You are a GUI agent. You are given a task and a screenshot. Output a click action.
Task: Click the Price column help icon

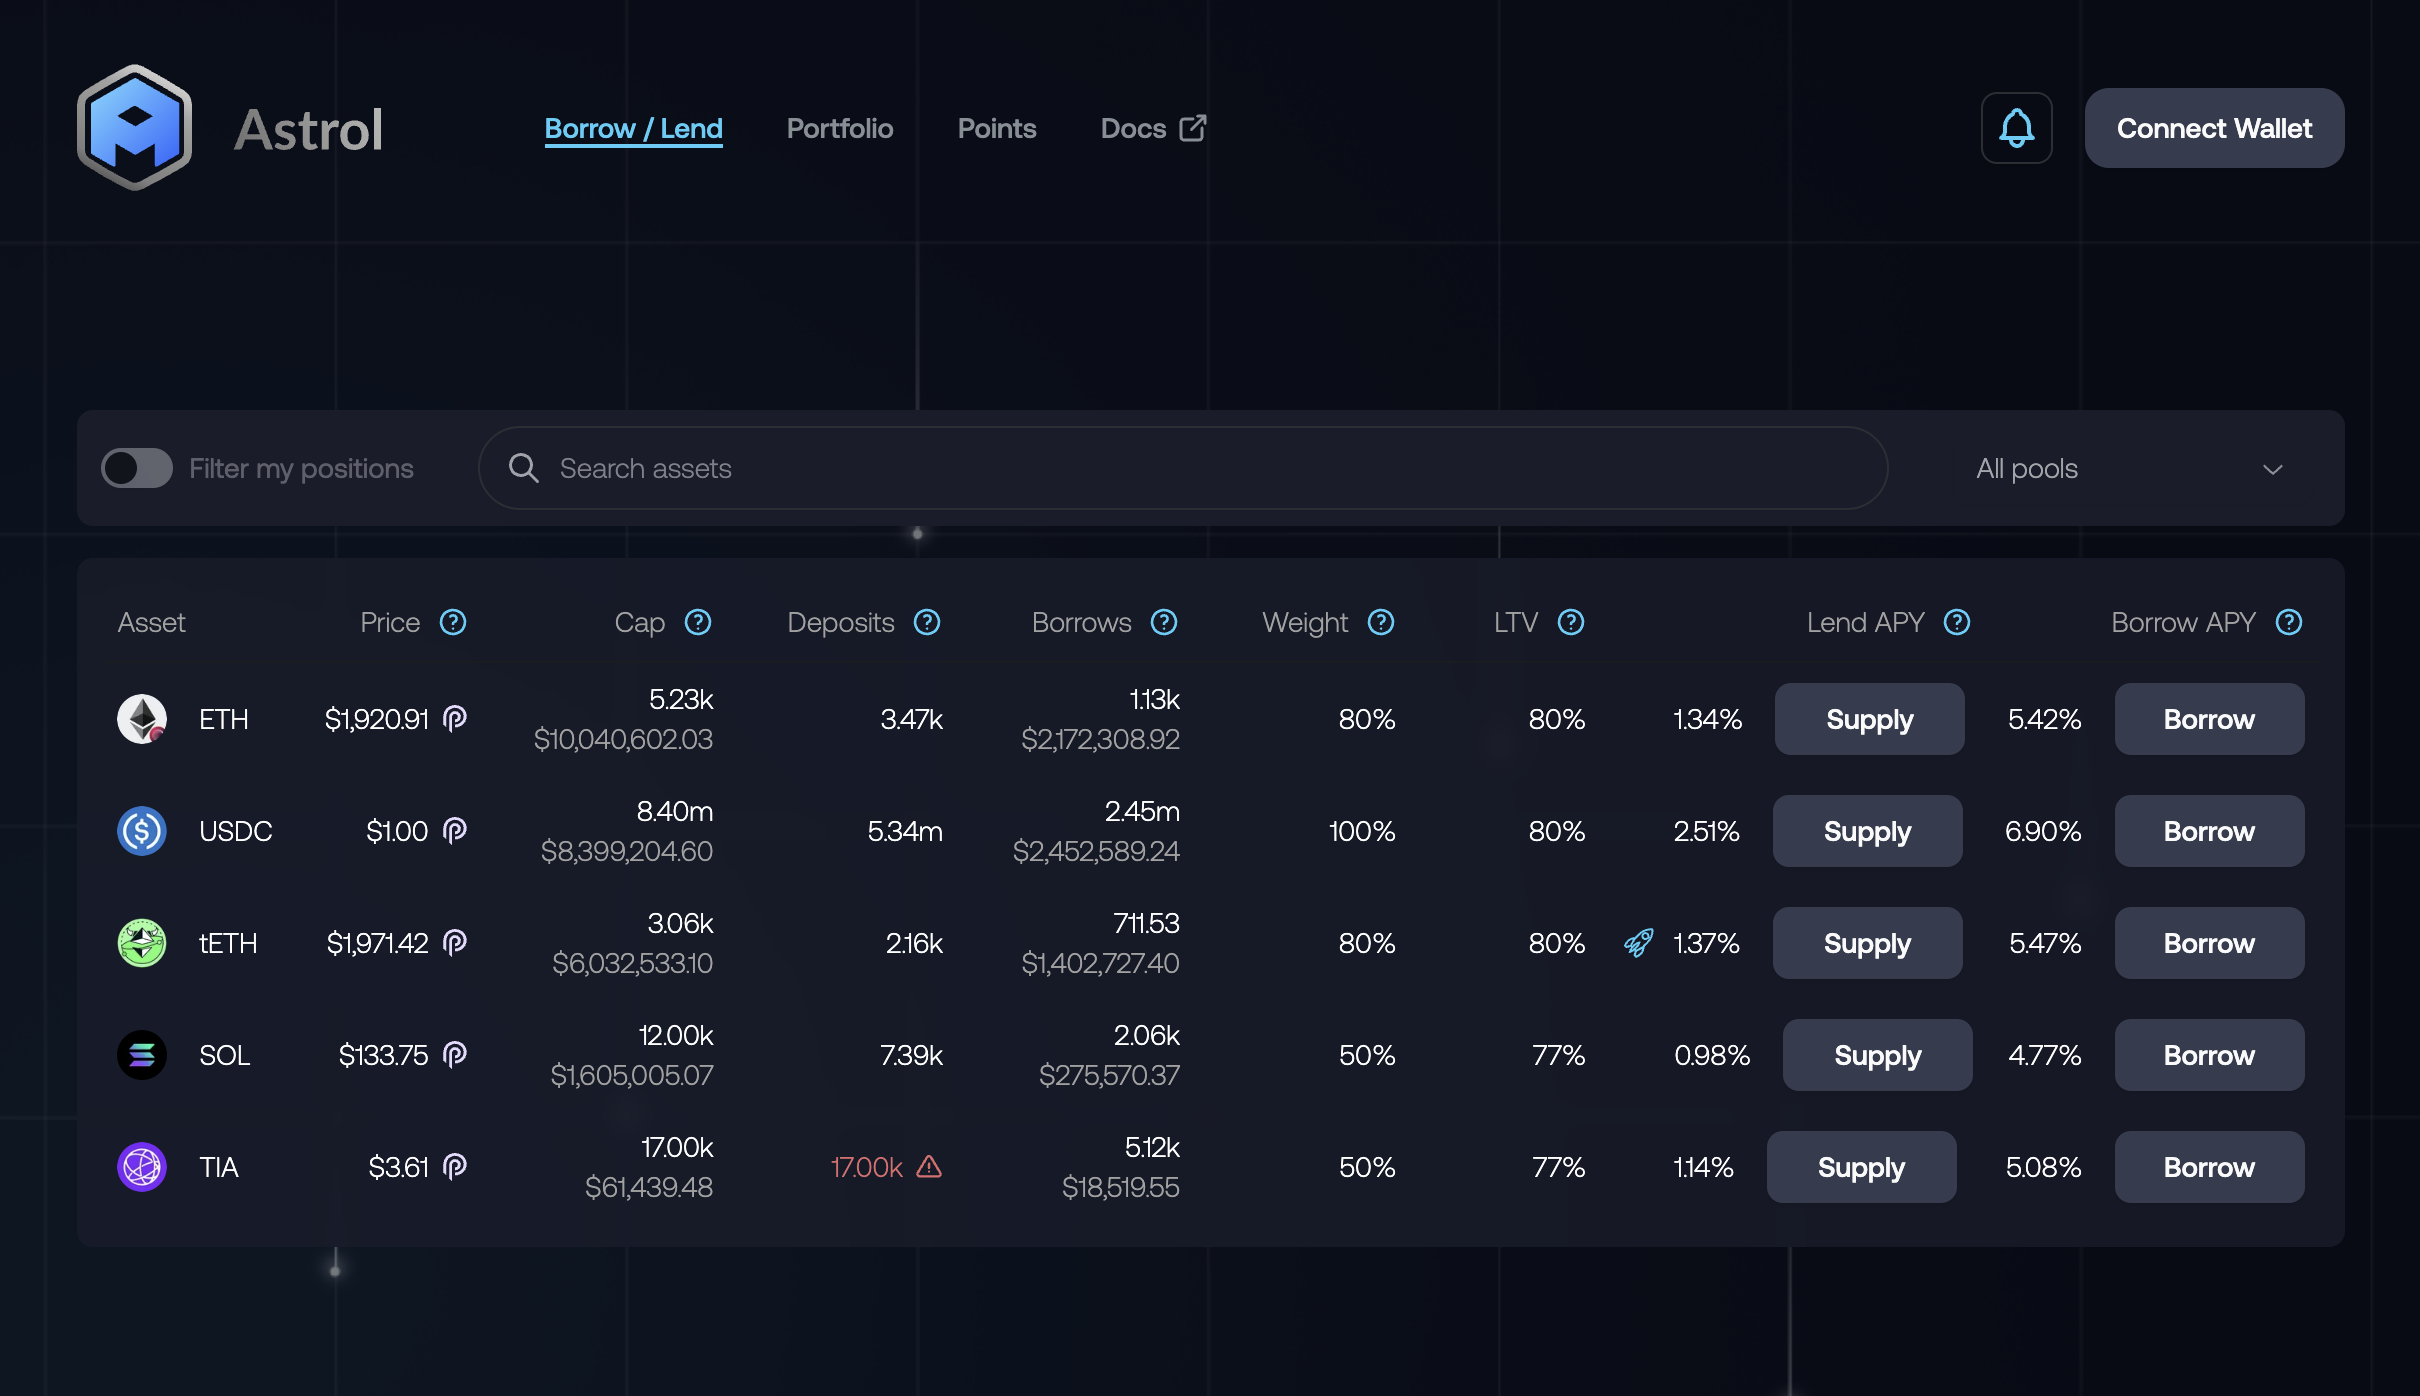click(453, 622)
